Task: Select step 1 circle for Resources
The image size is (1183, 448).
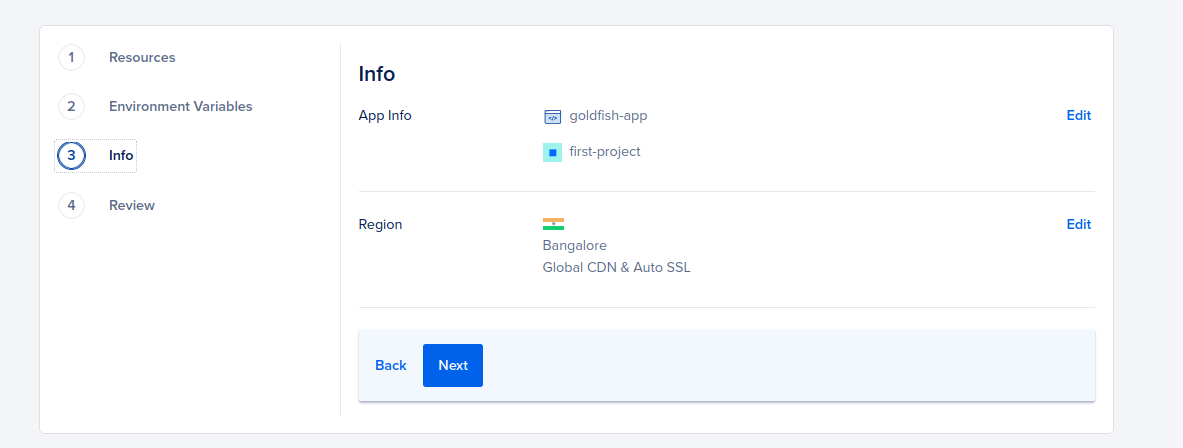Action: click(x=71, y=57)
